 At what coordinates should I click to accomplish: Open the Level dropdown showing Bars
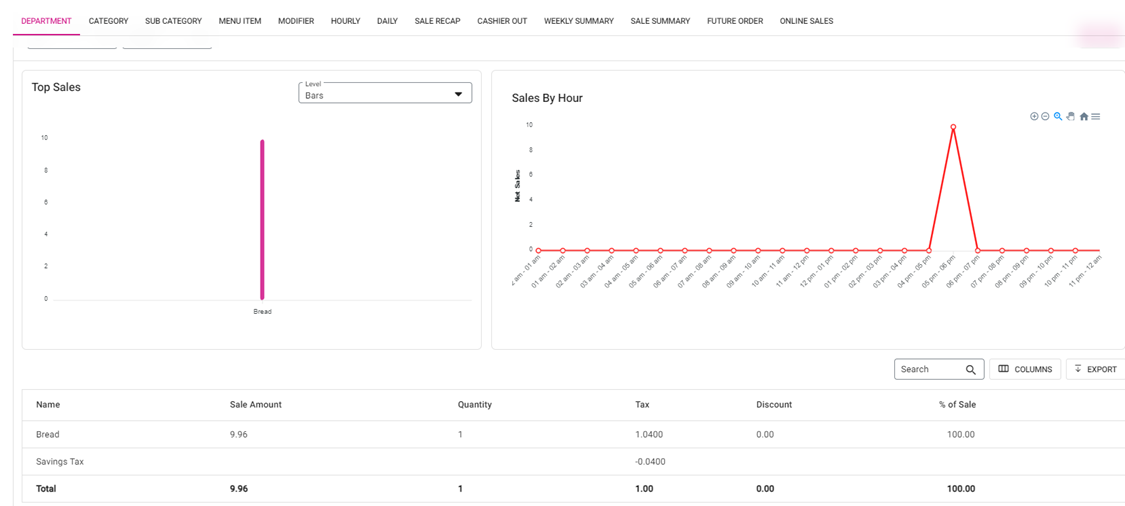coord(385,93)
